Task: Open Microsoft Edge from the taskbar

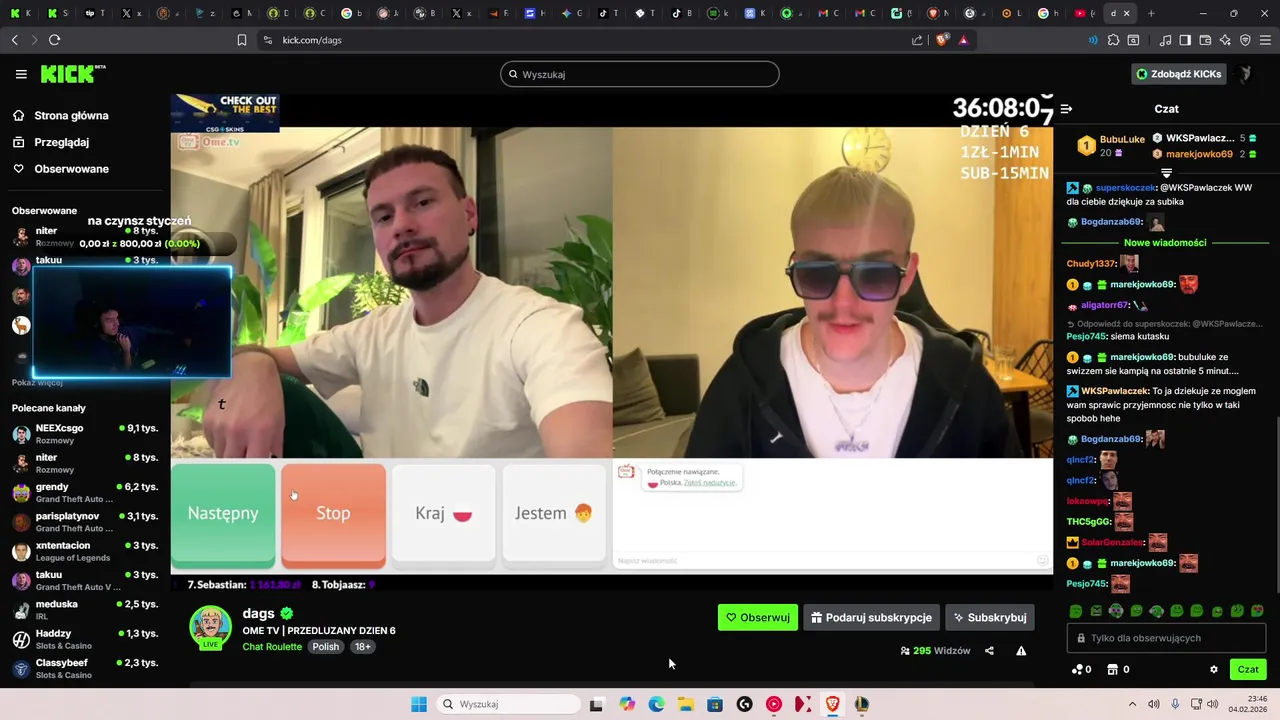Action: click(656, 704)
